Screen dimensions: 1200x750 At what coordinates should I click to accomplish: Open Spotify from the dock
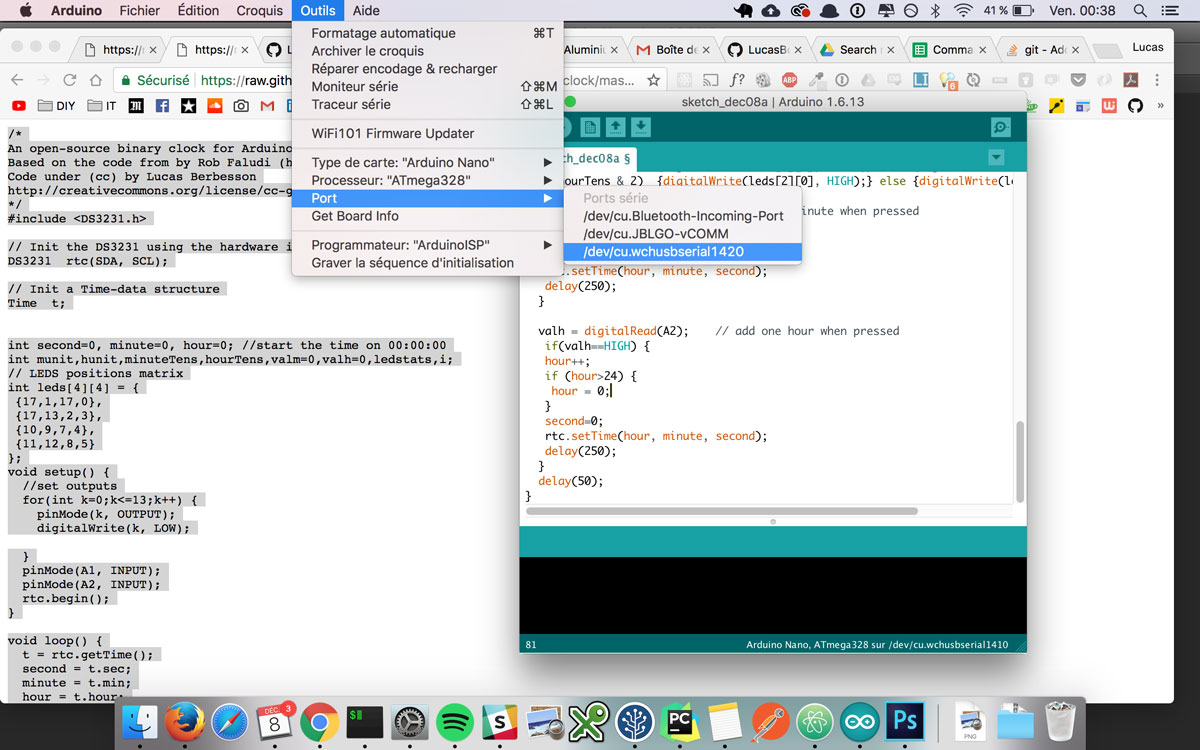pos(455,721)
